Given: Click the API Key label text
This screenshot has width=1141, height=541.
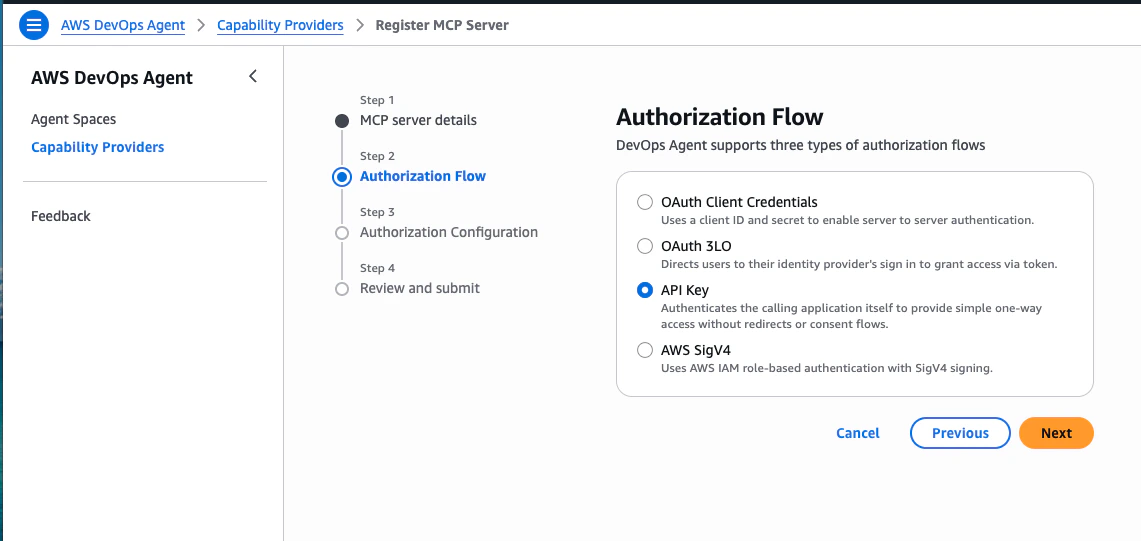Looking at the screenshot, I should point(685,291).
